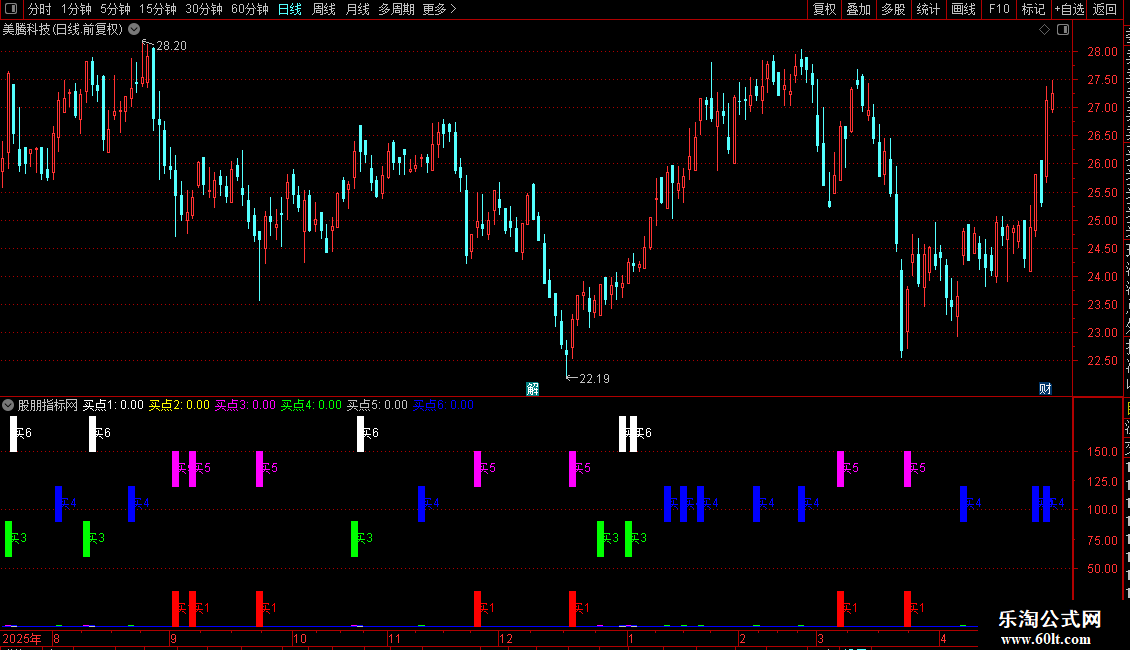Click the 买点6: 0.00 indicator value

pyautogui.click(x=443, y=405)
